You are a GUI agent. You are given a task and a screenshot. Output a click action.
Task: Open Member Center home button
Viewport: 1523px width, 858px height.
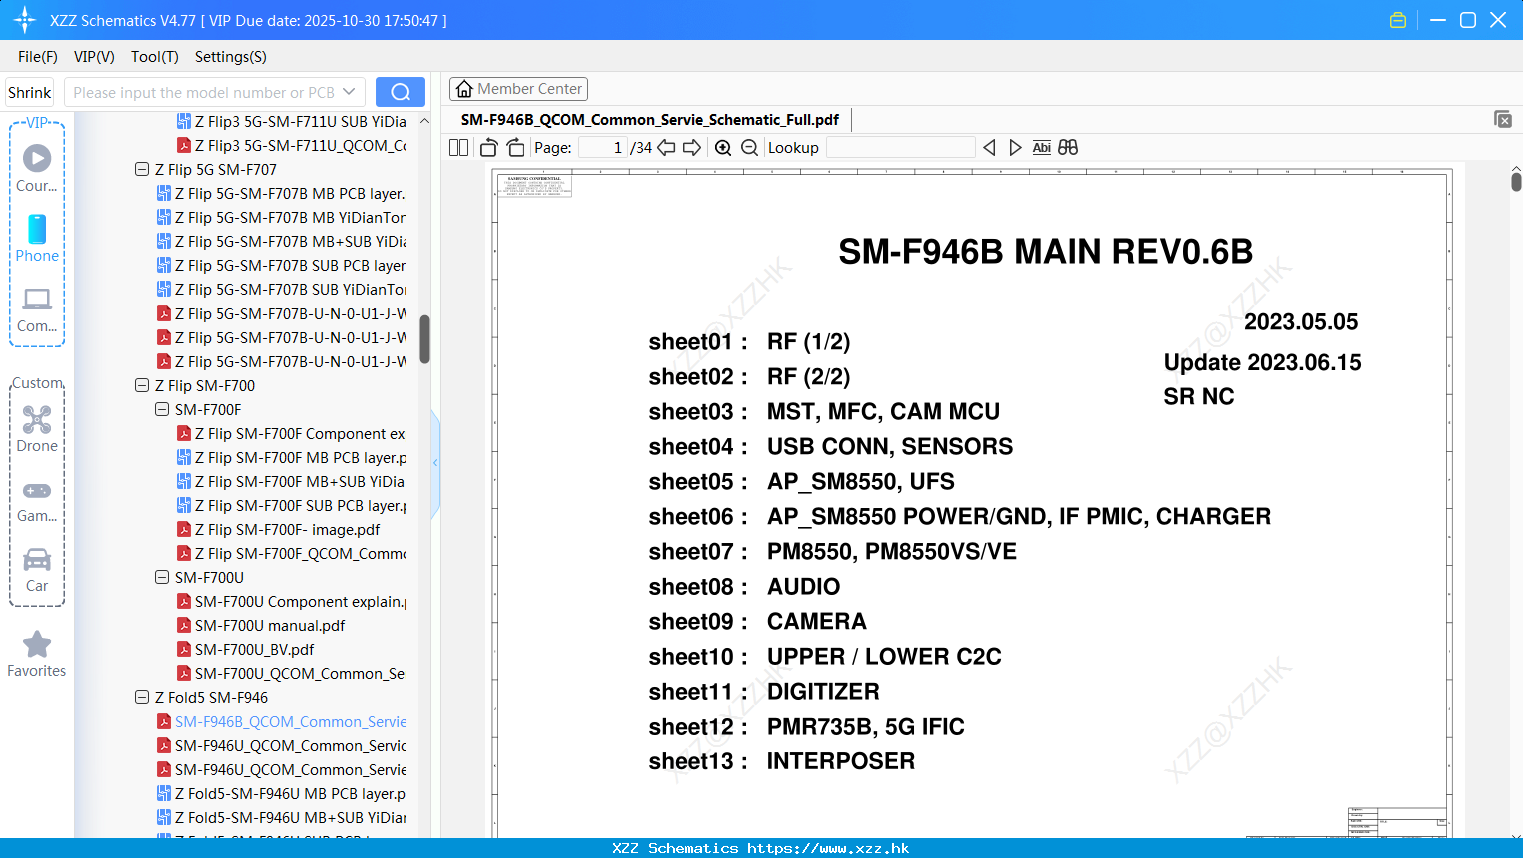[518, 89]
